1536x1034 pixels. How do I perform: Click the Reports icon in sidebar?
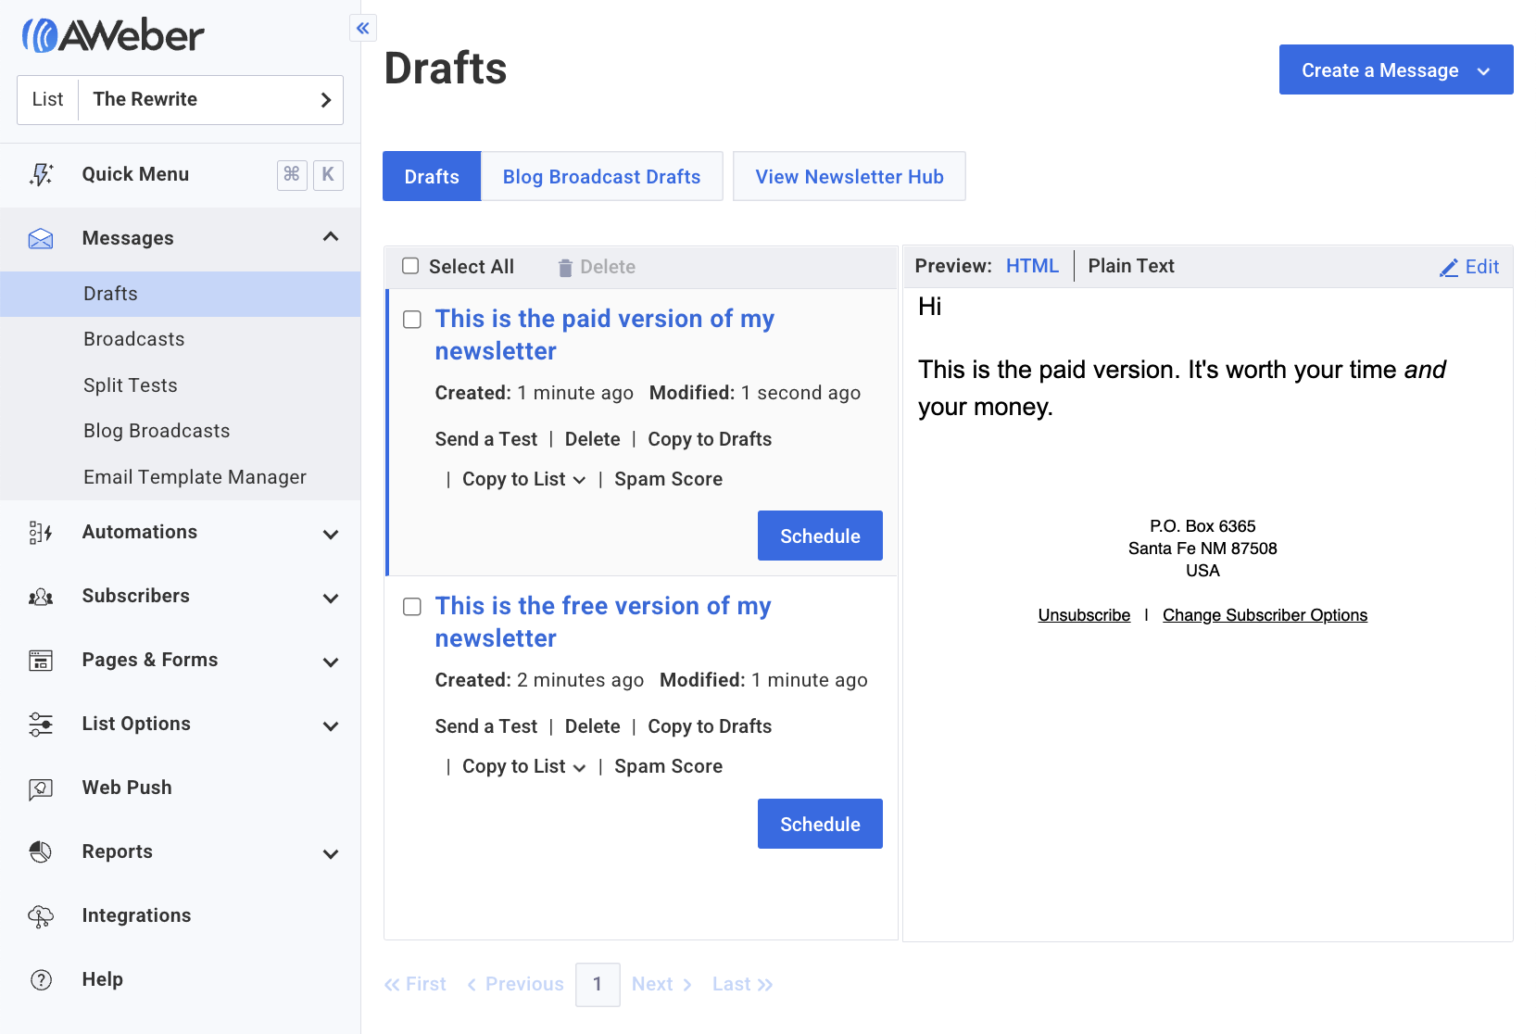click(41, 852)
